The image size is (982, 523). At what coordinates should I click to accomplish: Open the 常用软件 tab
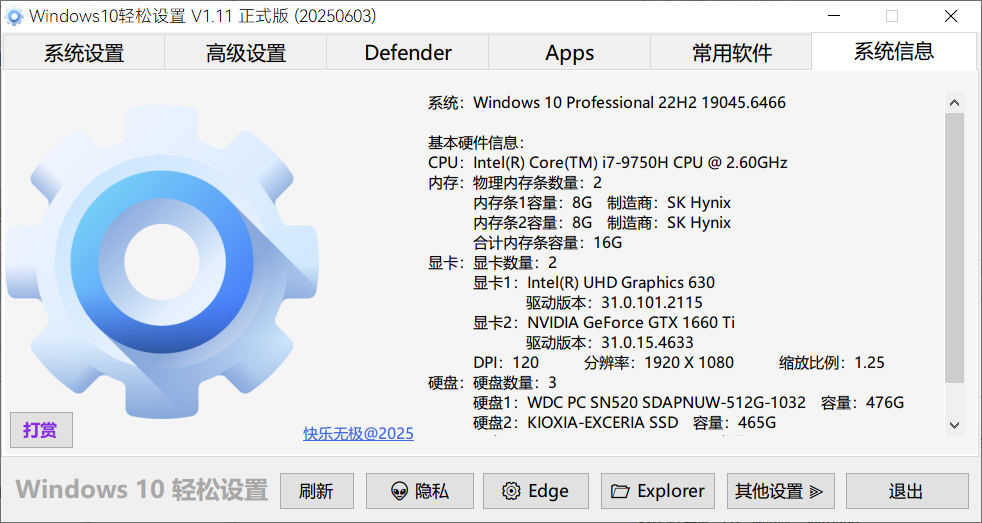pyautogui.click(x=732, y=53)
